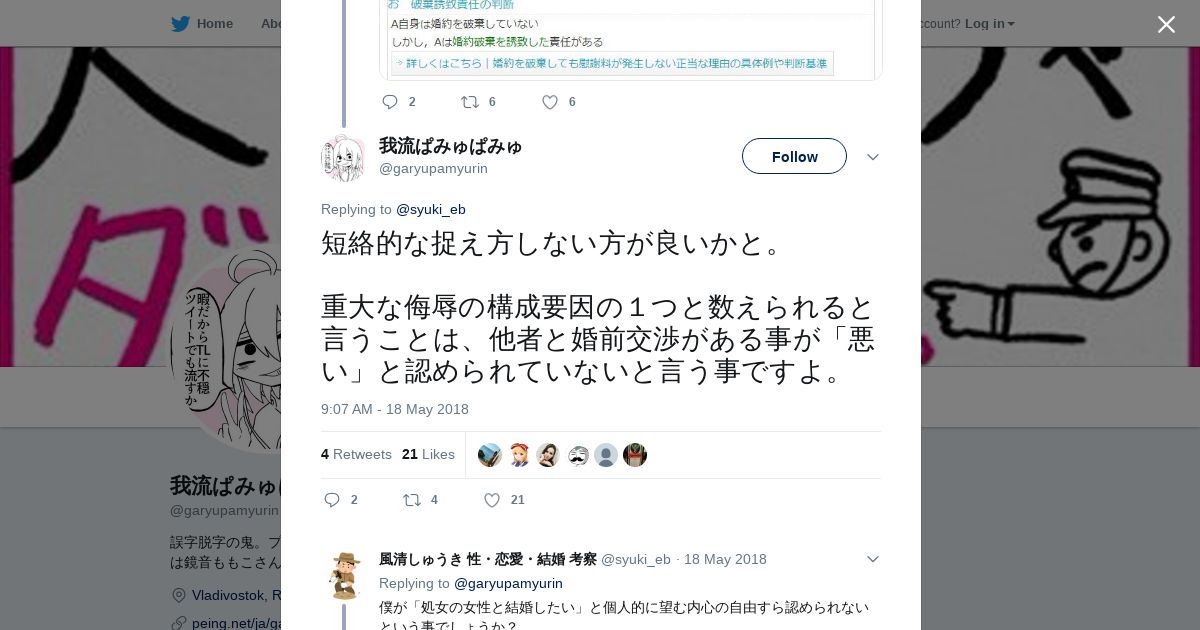Click the reply icon under the main tweet

click(332, 500)
